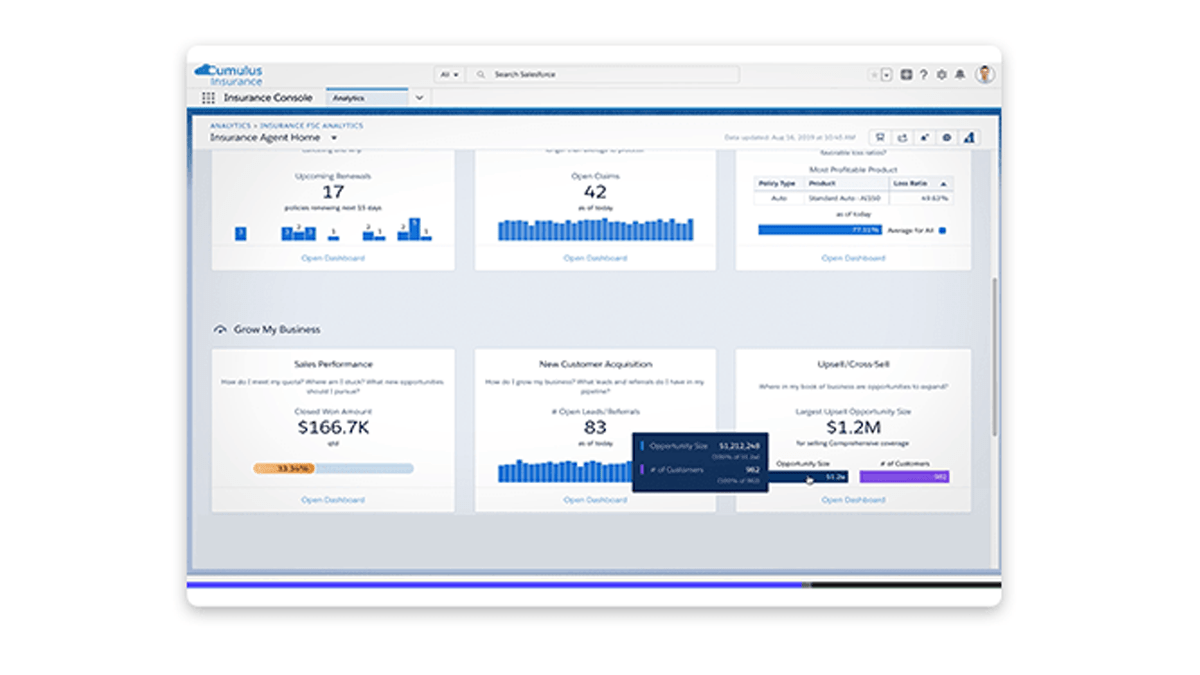The image size is (1200, 675).
Task: Click the leftmost icon in the dashboard toolbar
Action: (880, 138)
